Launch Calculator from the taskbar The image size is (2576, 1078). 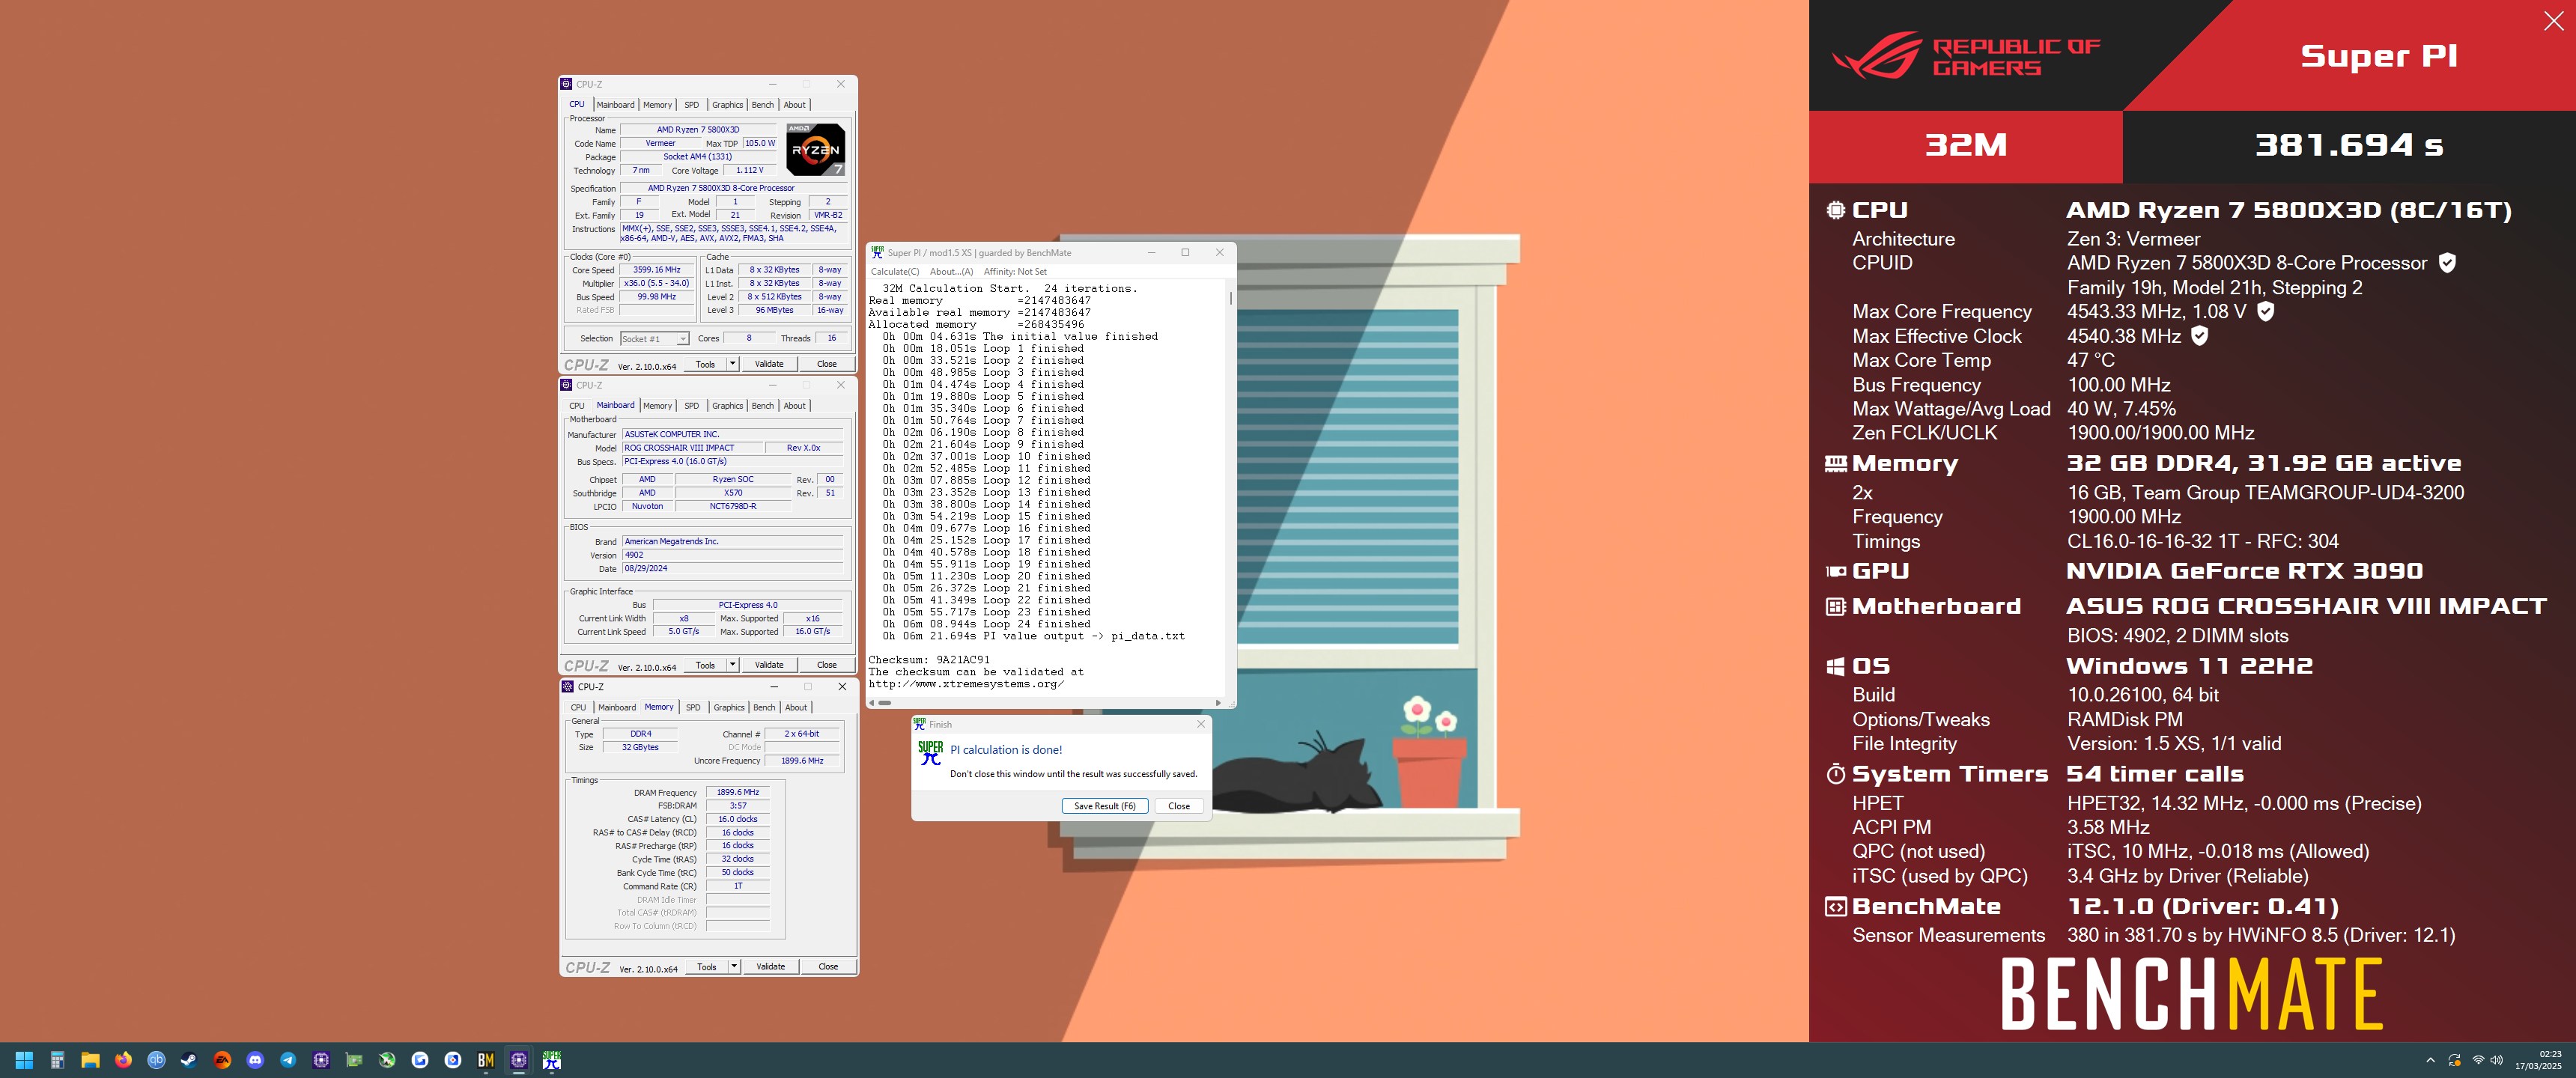point(58,1060)
